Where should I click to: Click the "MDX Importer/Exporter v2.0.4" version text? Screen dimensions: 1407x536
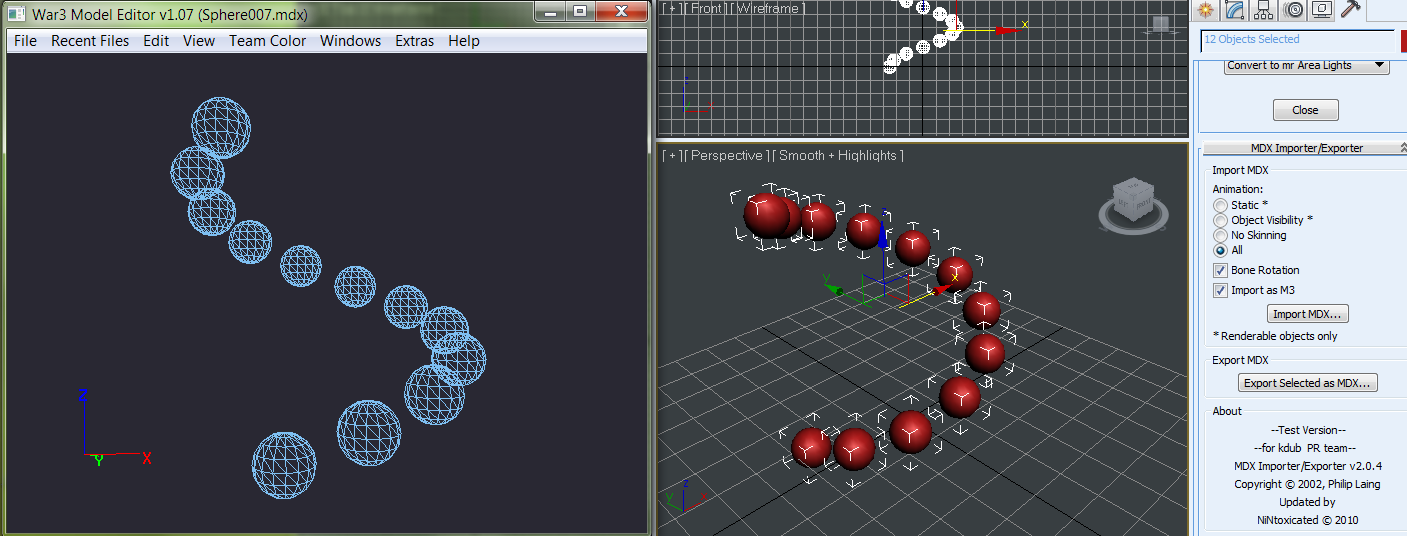click(x=1308, y=466)
